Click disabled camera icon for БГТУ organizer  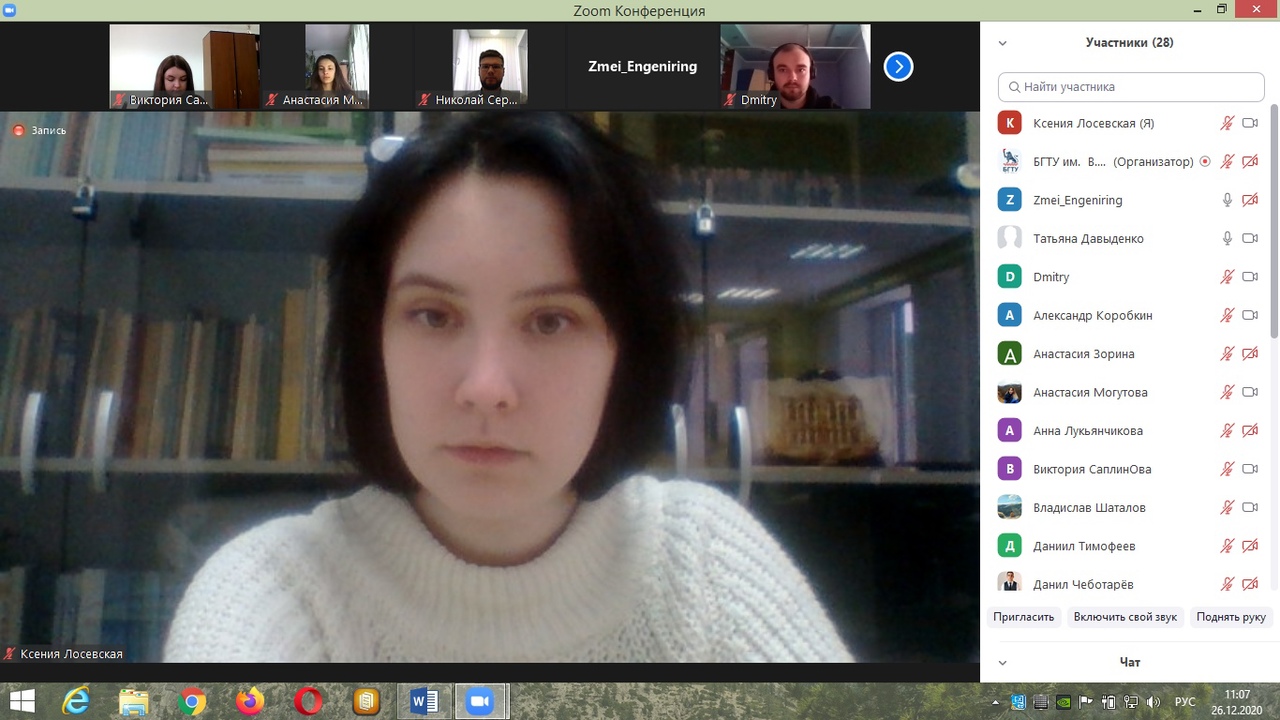click(x=1249, y=161)
